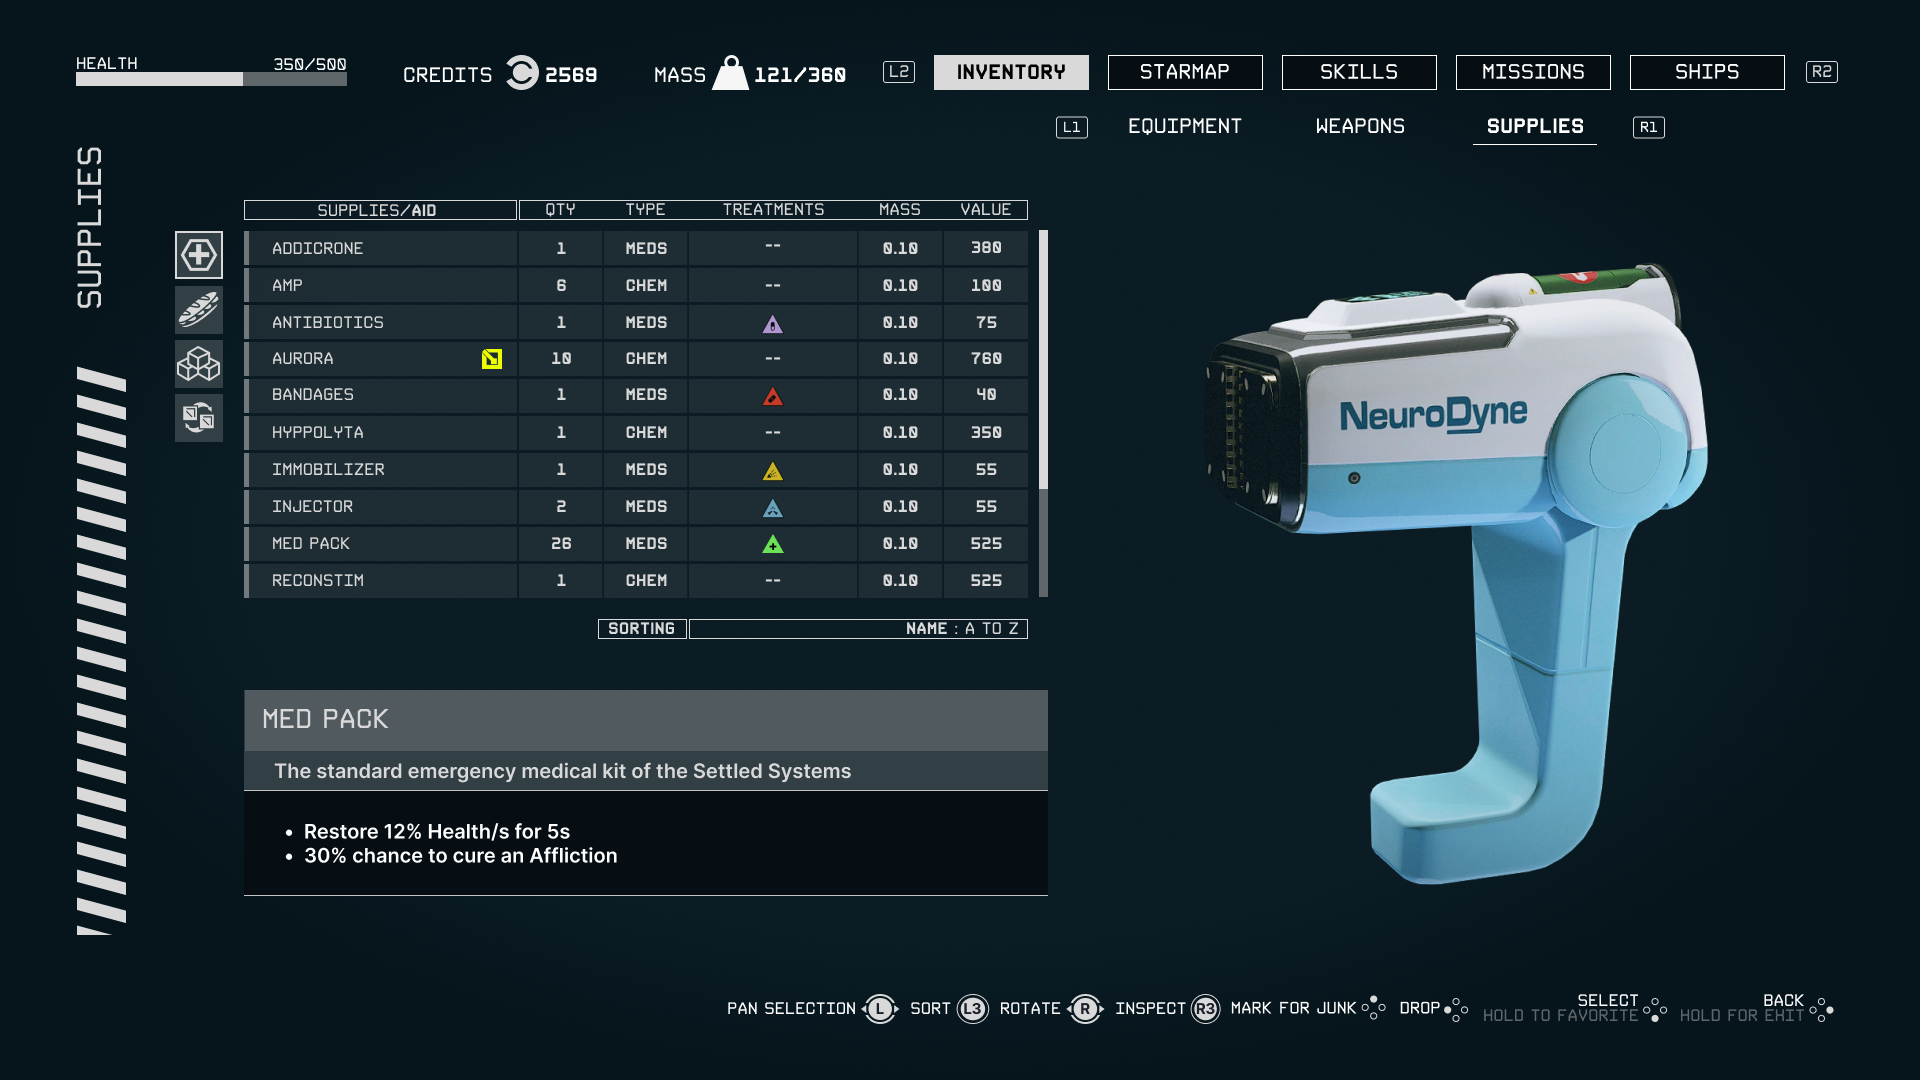Open the Resources cube category icon
The height and width of the screenshot is (1080, 1920).
coord(199,363)
